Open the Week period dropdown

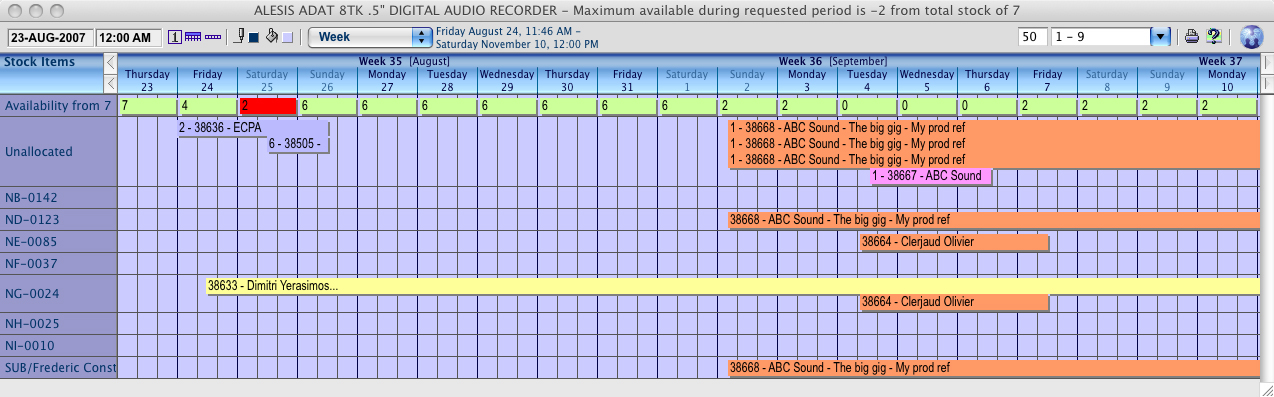tap(369, 37)
